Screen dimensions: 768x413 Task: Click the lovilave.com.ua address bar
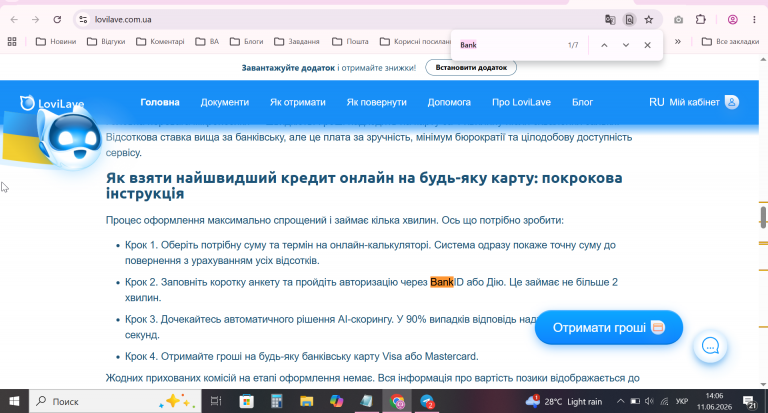click(343, 20)
